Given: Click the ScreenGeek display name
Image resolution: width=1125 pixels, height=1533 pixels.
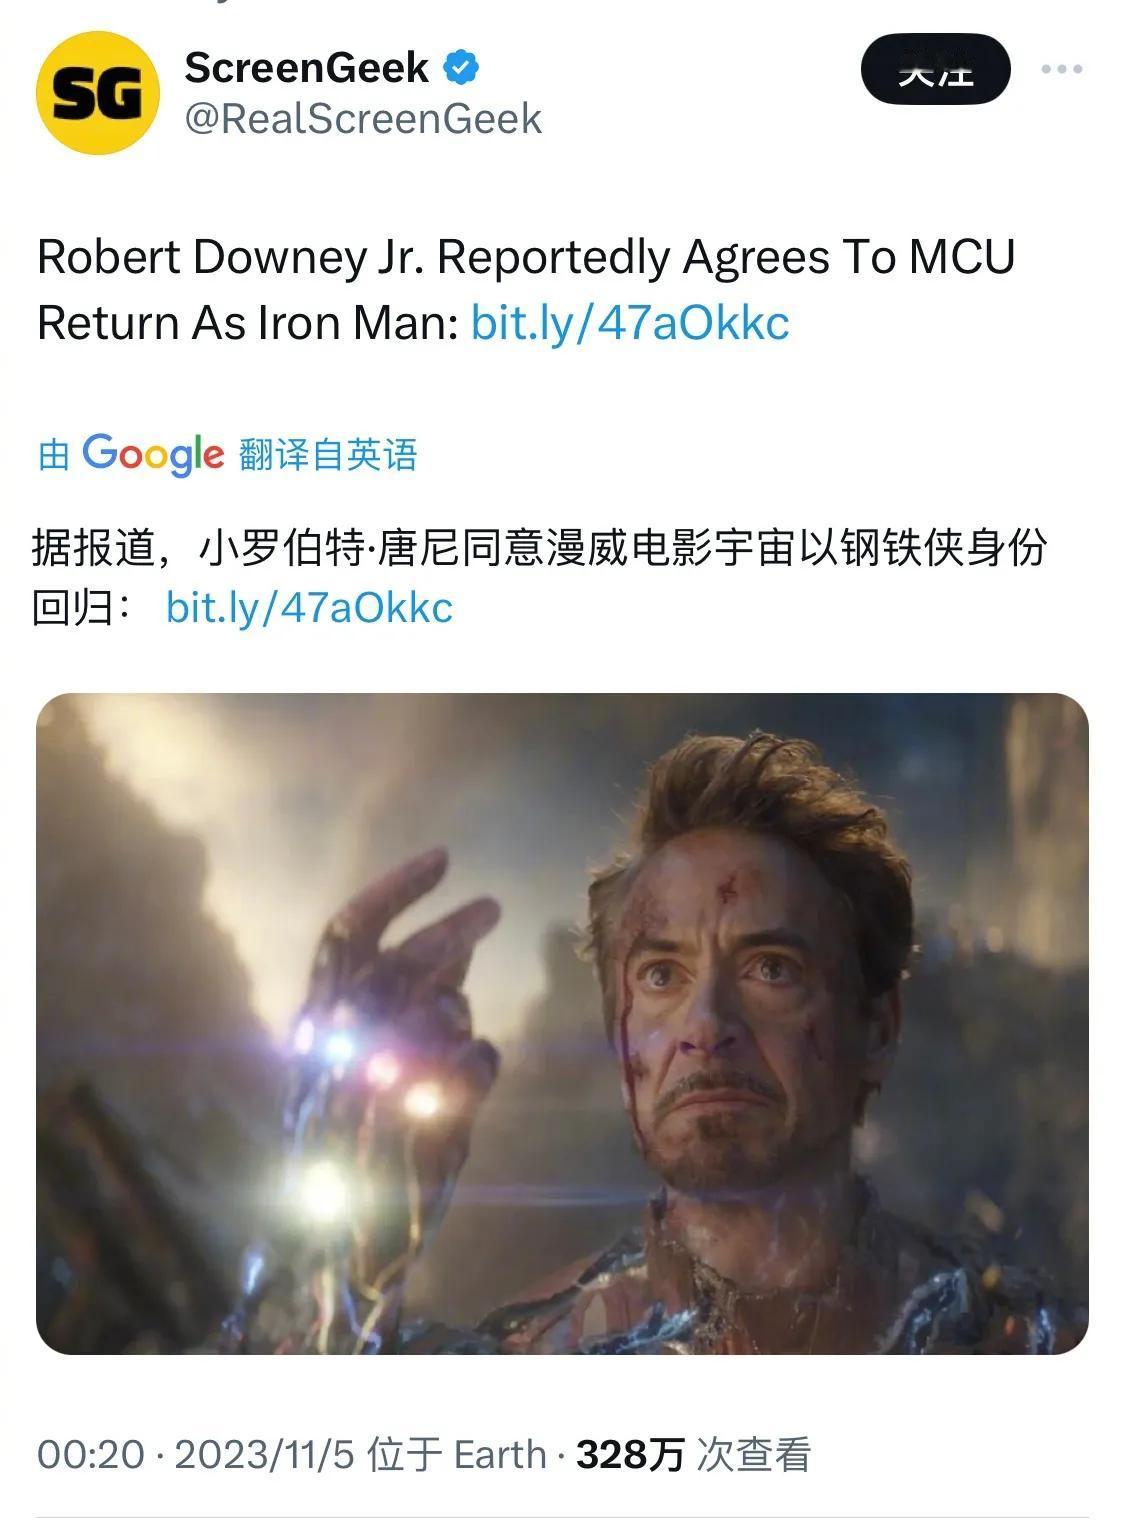Looking at the screenshot, I should pyautogui.click(x=307, y=68).
